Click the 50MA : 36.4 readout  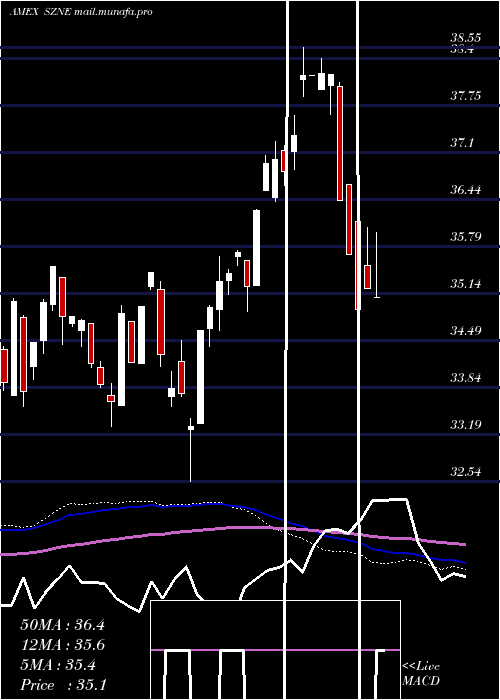[x=62, y=625]
